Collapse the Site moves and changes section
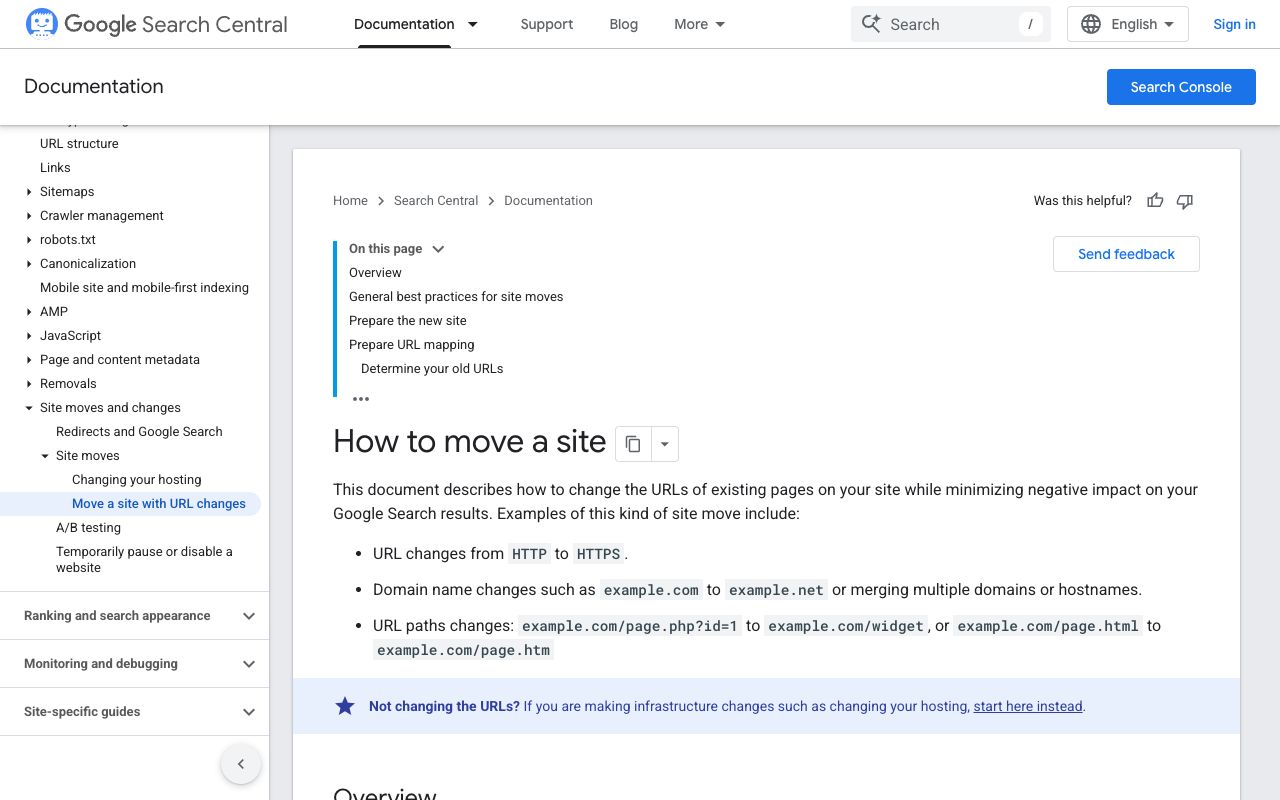The width and height of the screenshot is (1280, 800). [29, 408]
